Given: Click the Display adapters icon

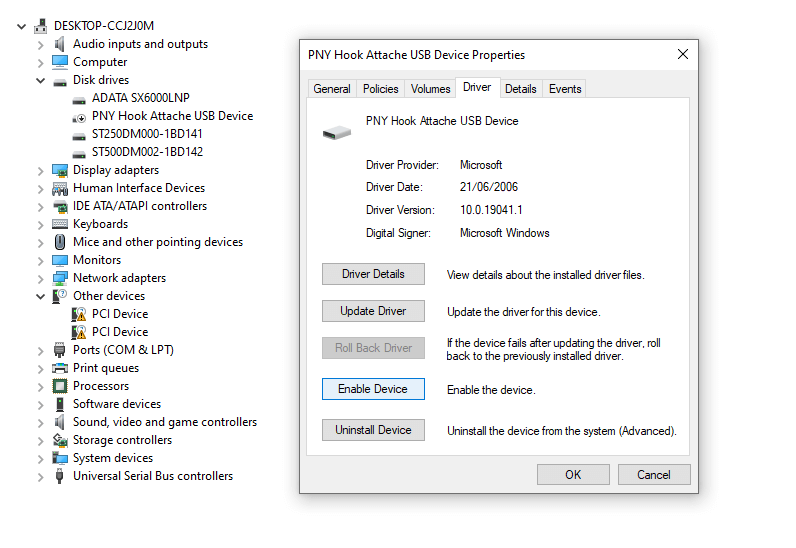Looking at the screenshot, I should click(59, 170).
